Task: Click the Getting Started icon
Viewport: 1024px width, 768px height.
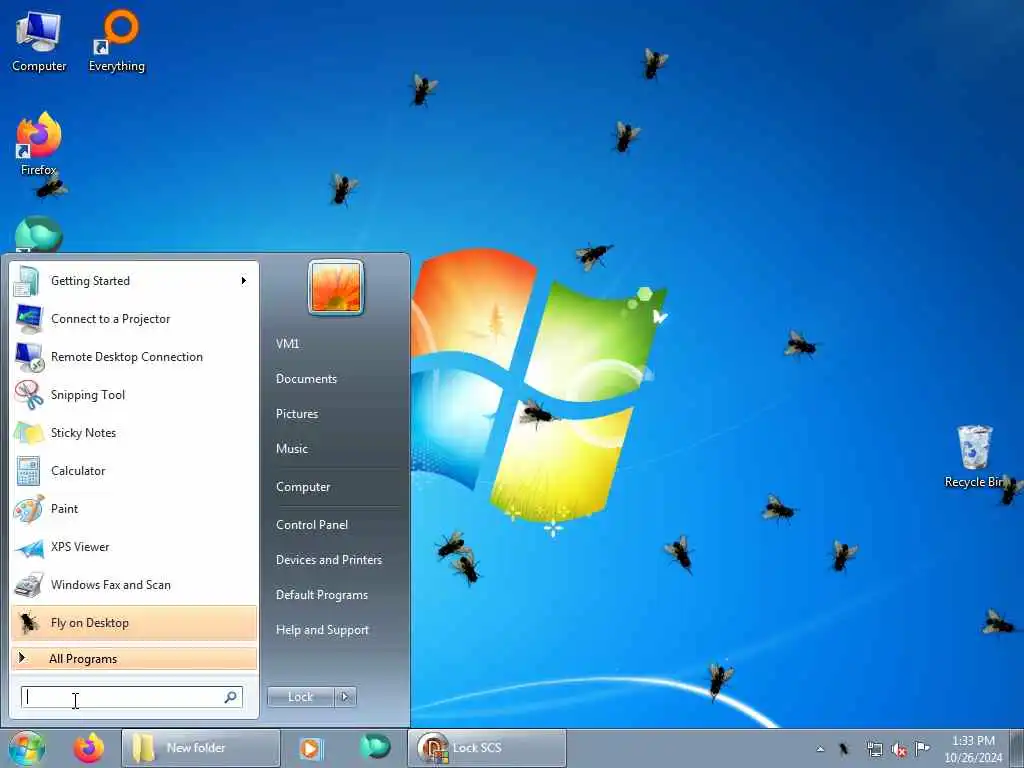Action: tap(27, 281)
